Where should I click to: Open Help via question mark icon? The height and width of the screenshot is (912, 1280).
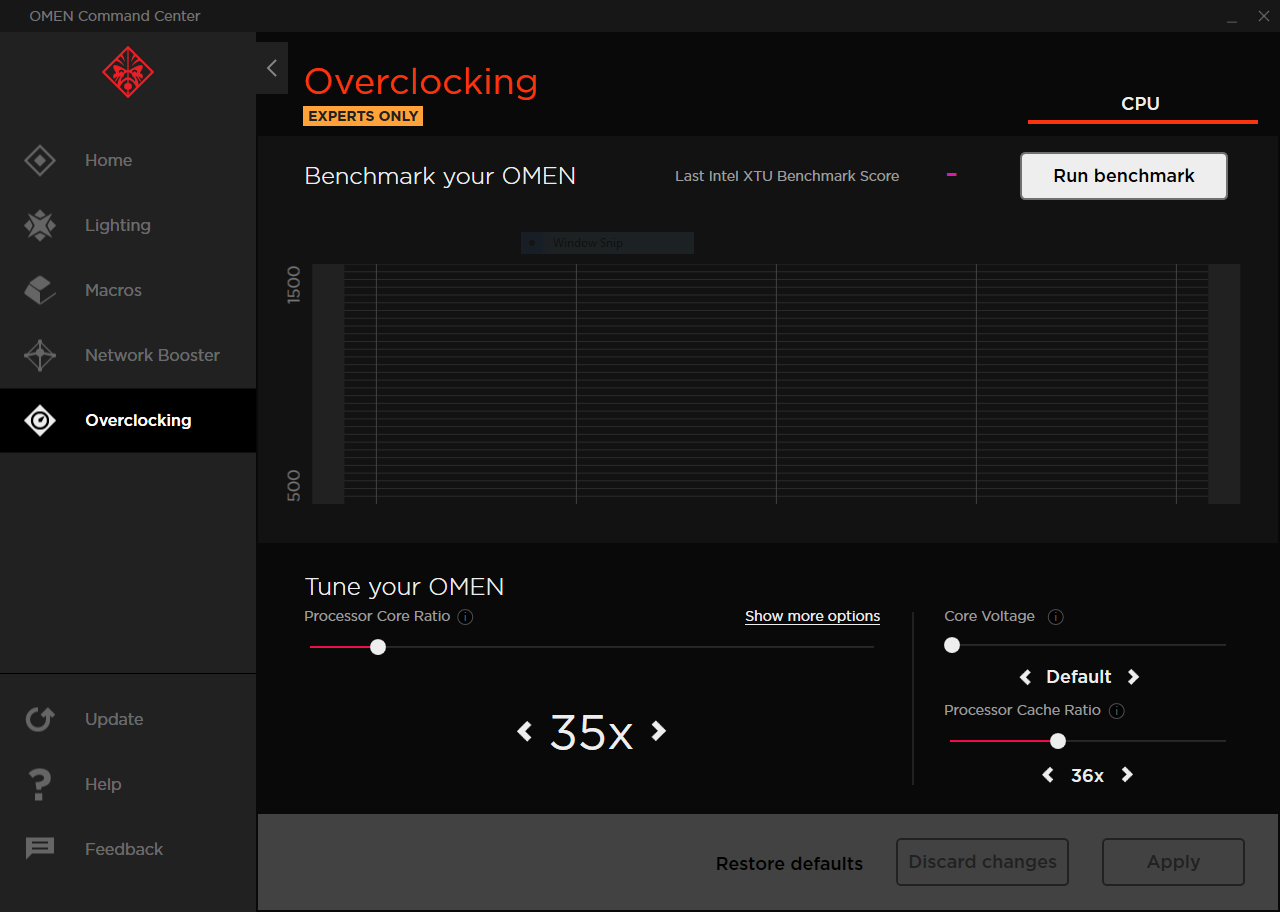tap(40, 784)
